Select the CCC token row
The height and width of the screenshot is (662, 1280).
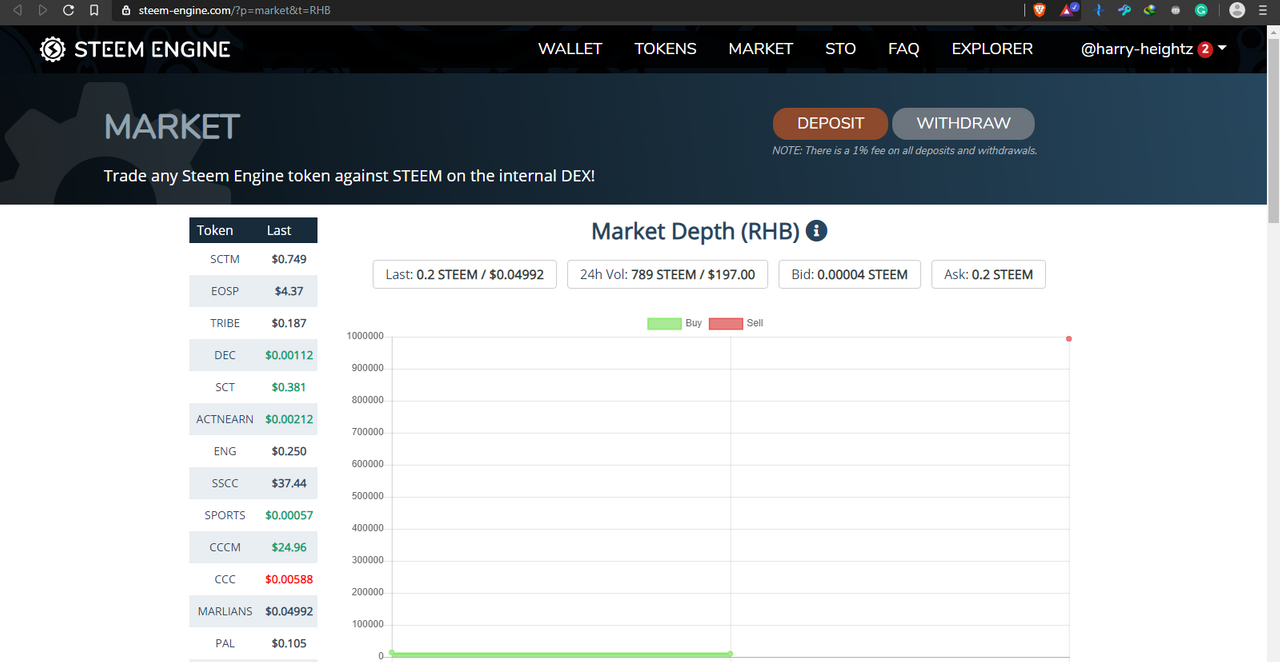pos(253,579)
